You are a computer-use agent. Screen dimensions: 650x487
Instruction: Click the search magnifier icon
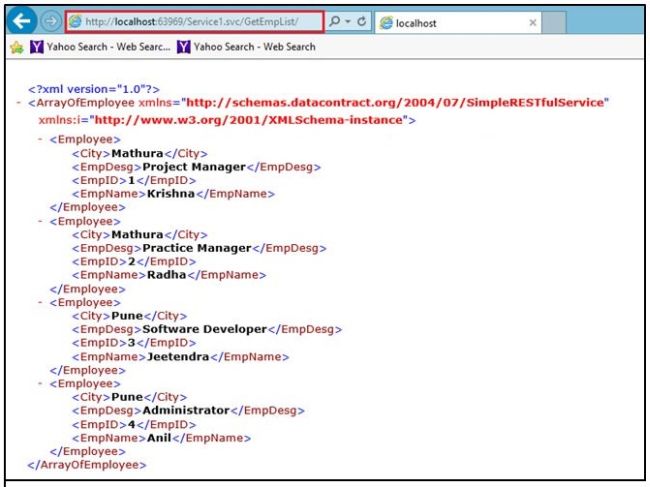click(x=335, y=21)
